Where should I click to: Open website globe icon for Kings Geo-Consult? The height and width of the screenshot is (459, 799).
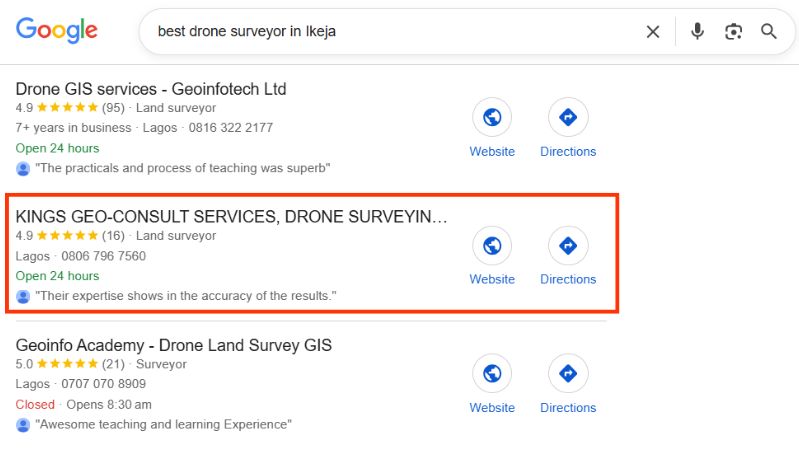tap(492, 246)
